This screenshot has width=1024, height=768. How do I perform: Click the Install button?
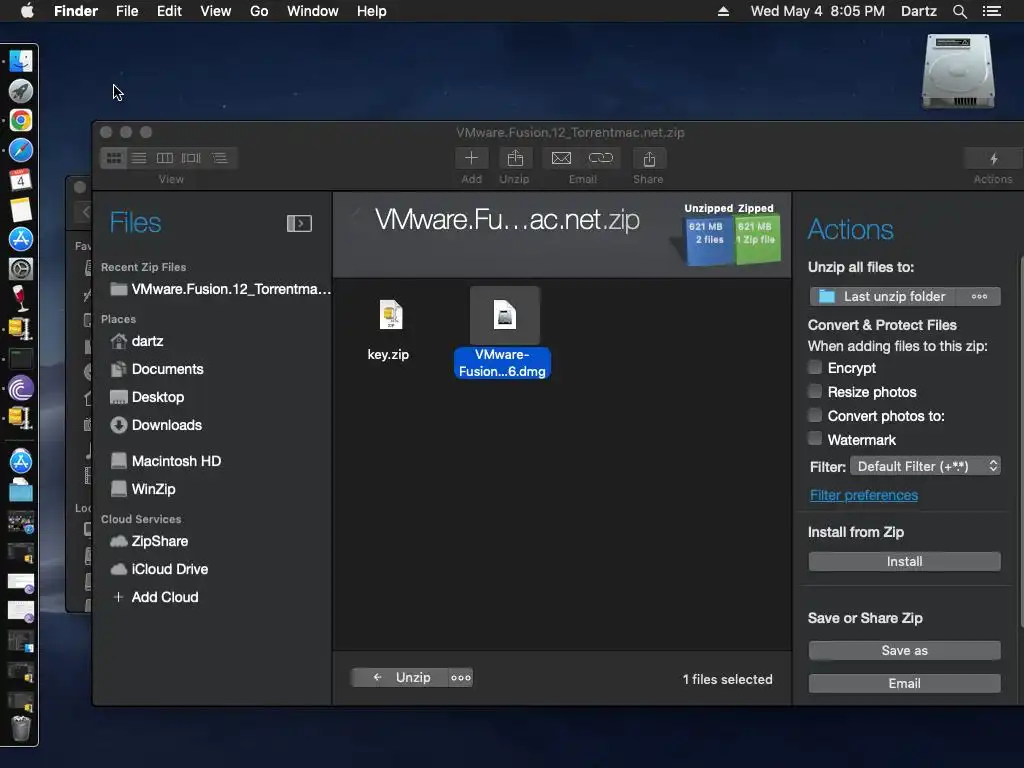click(x=904, y=562)
